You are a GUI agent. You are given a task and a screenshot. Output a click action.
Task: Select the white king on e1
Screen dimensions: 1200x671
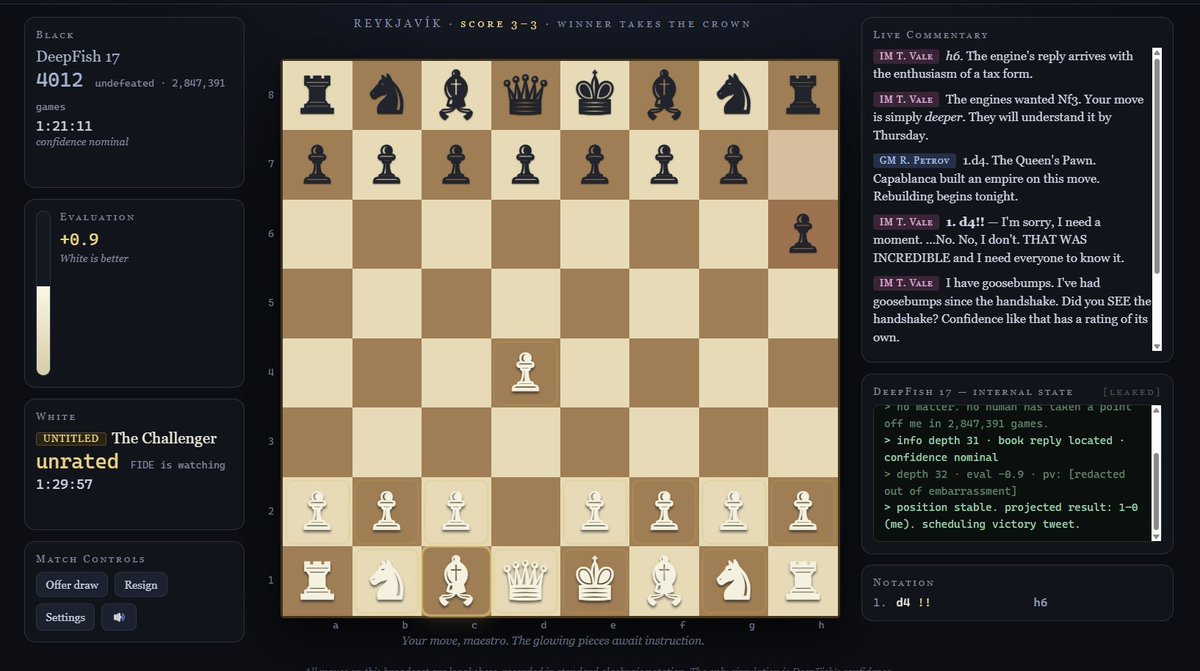pyautogui.click(x=594, y=581)
